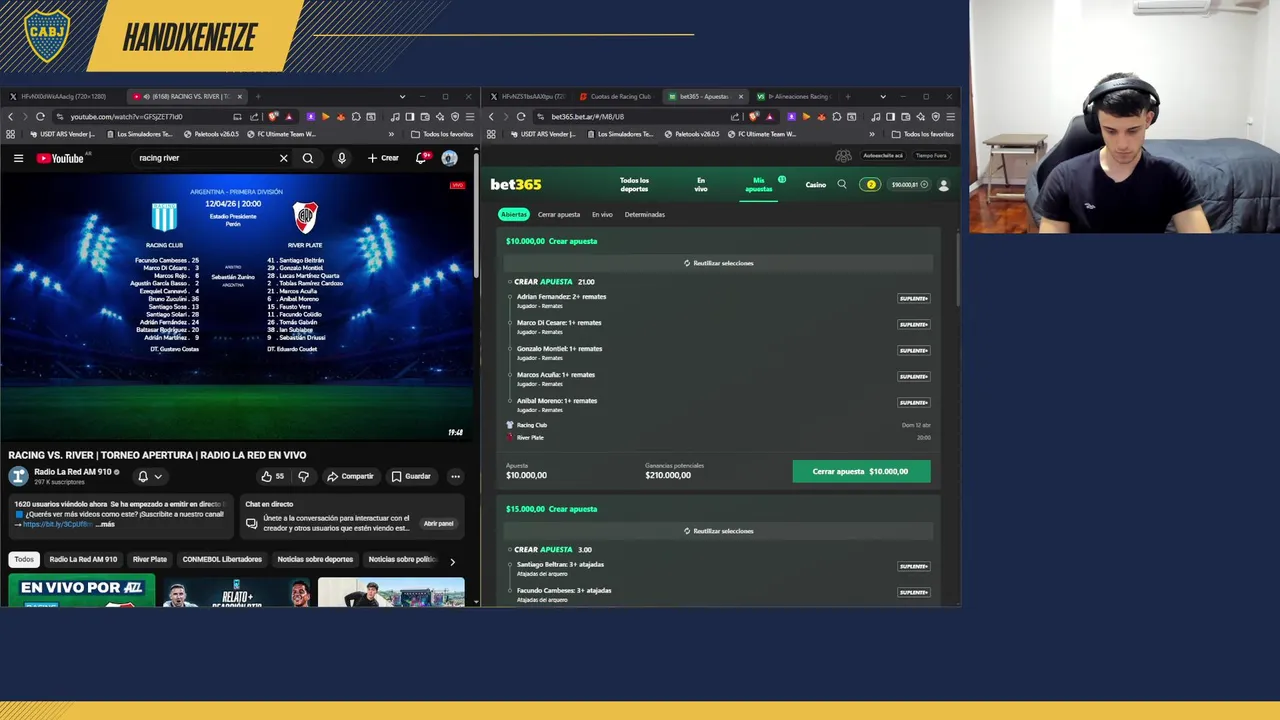Select the 'River Plate' topic chip
Screen dimensions: 1280x720
click(150, 559)
